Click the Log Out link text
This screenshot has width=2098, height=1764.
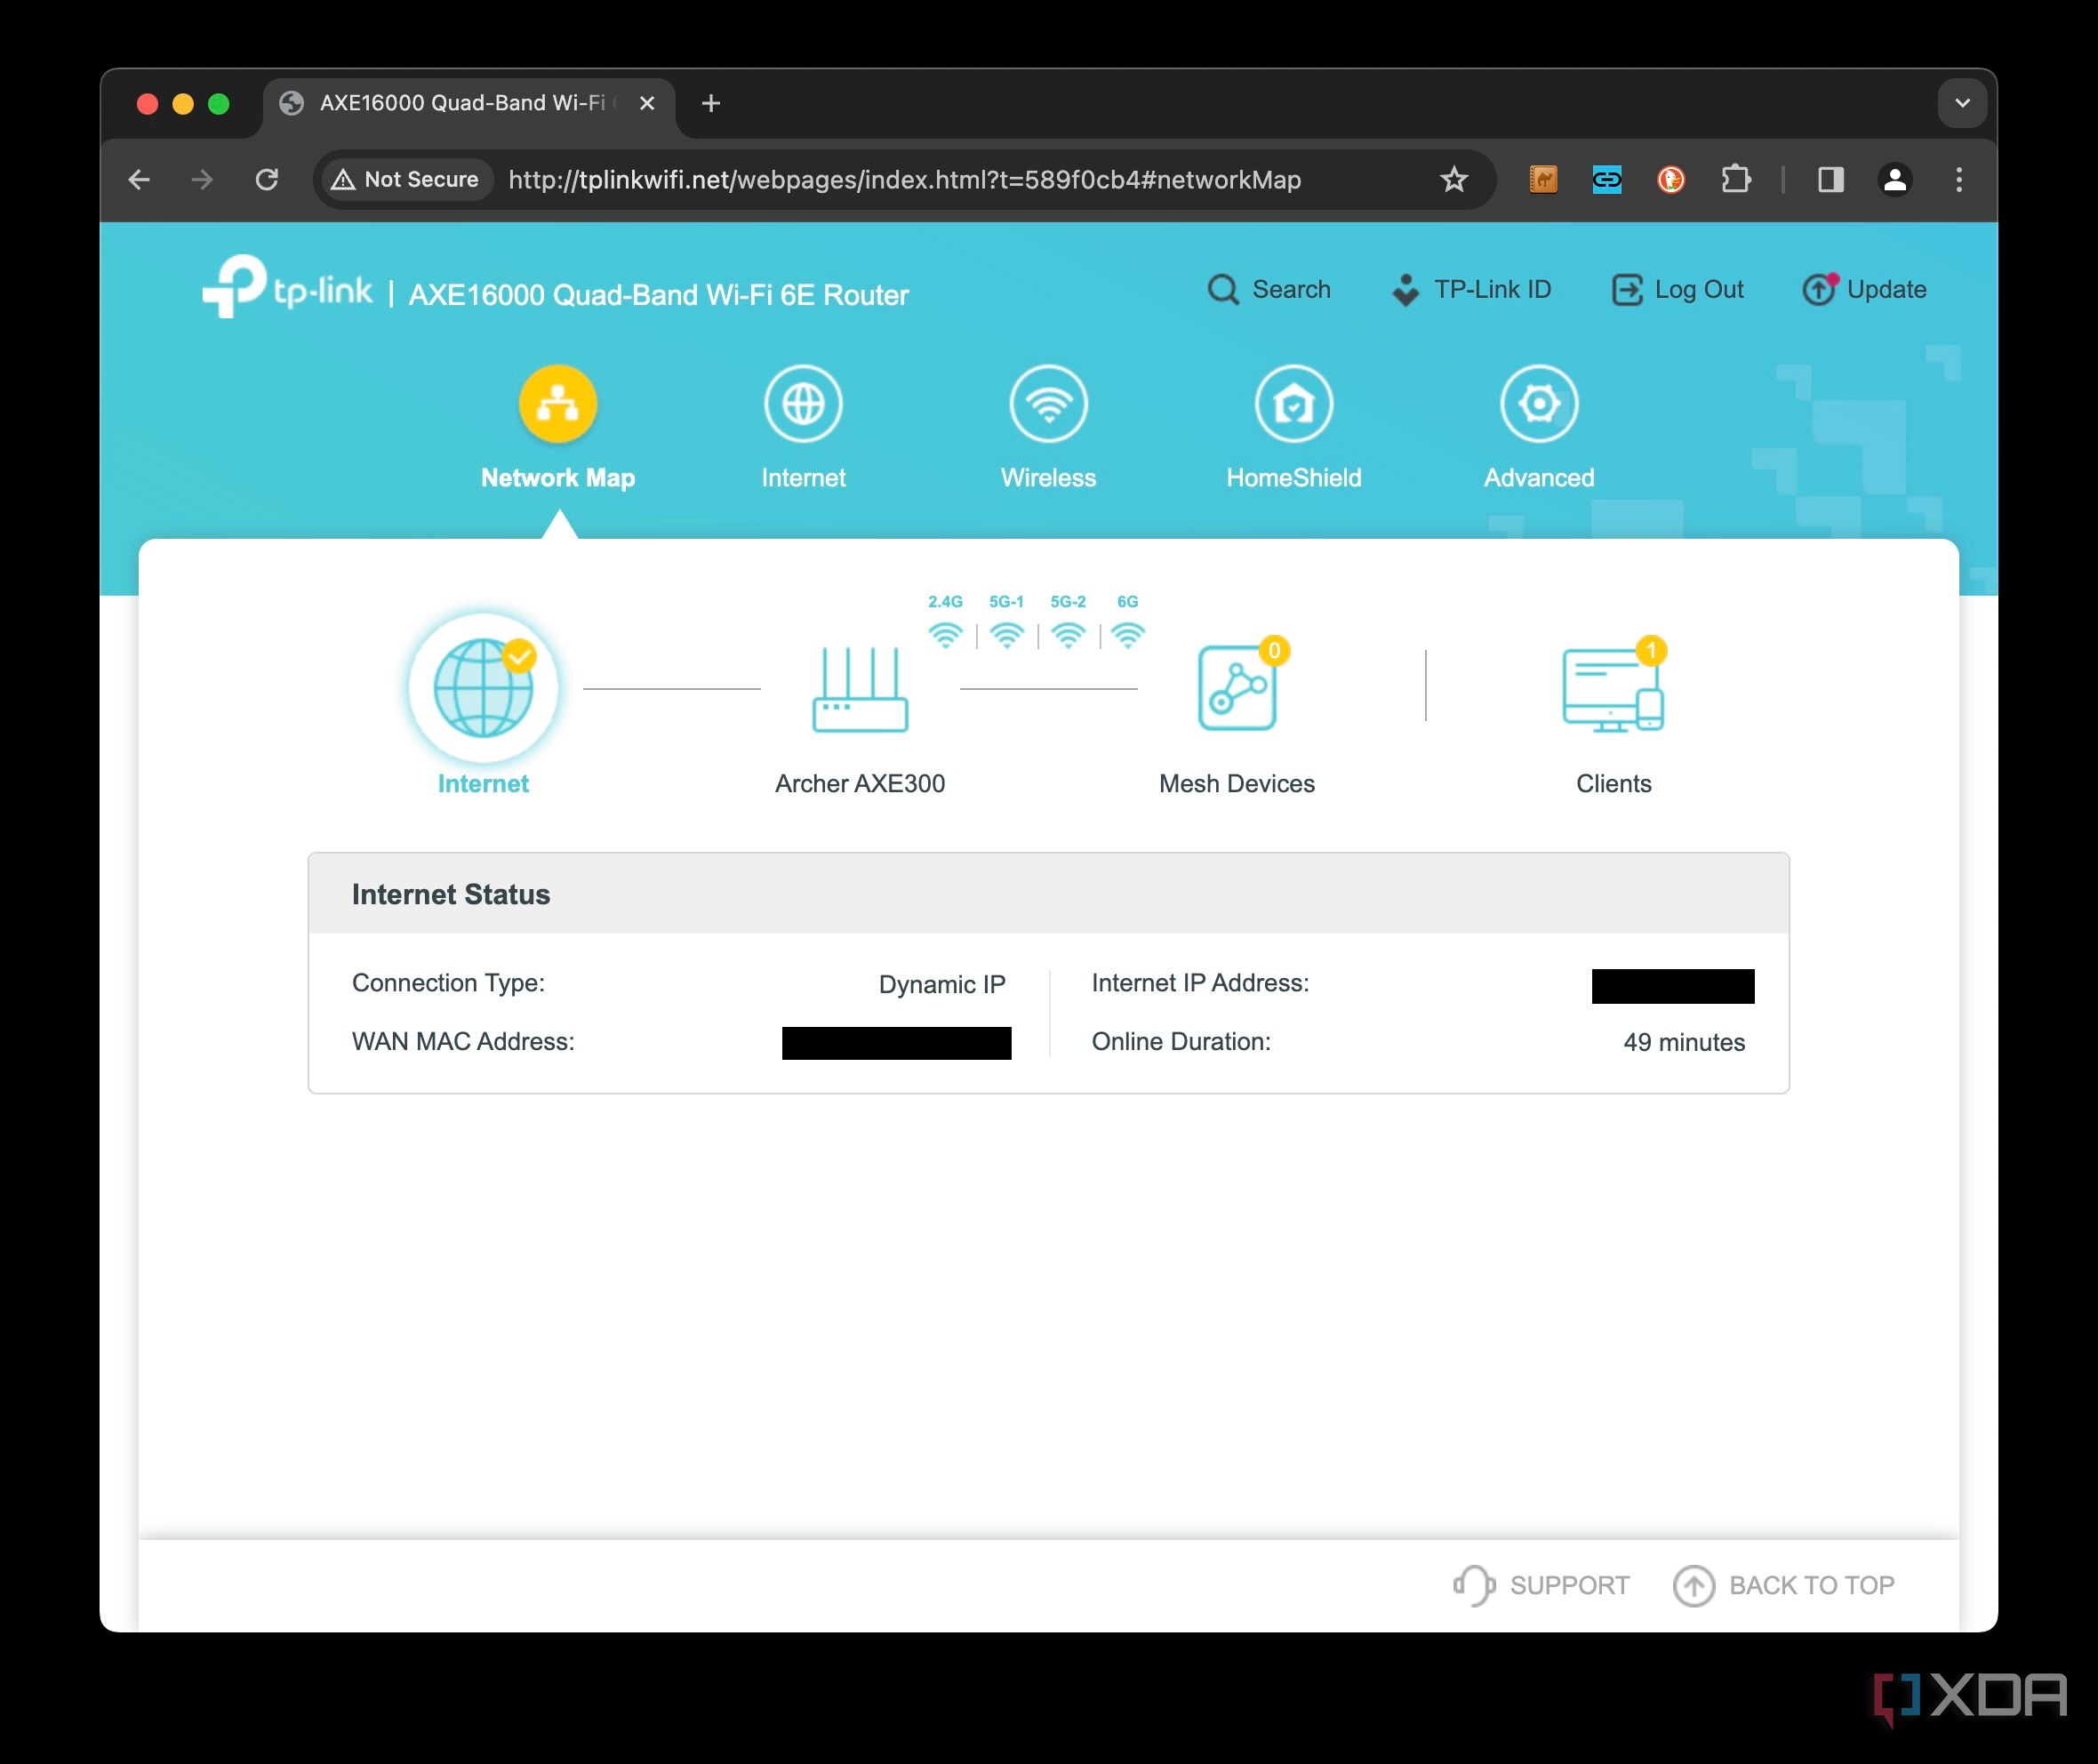[x=1698, y=289]
